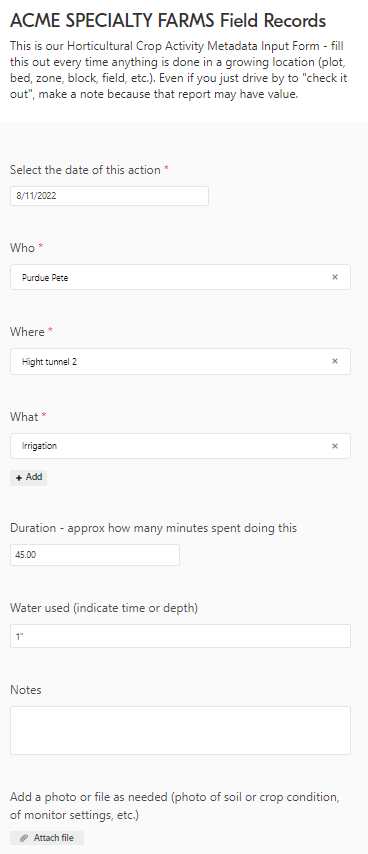Click the "Select the date of this action" label
The image size is (368, 854).
click(x=89, y=170)
